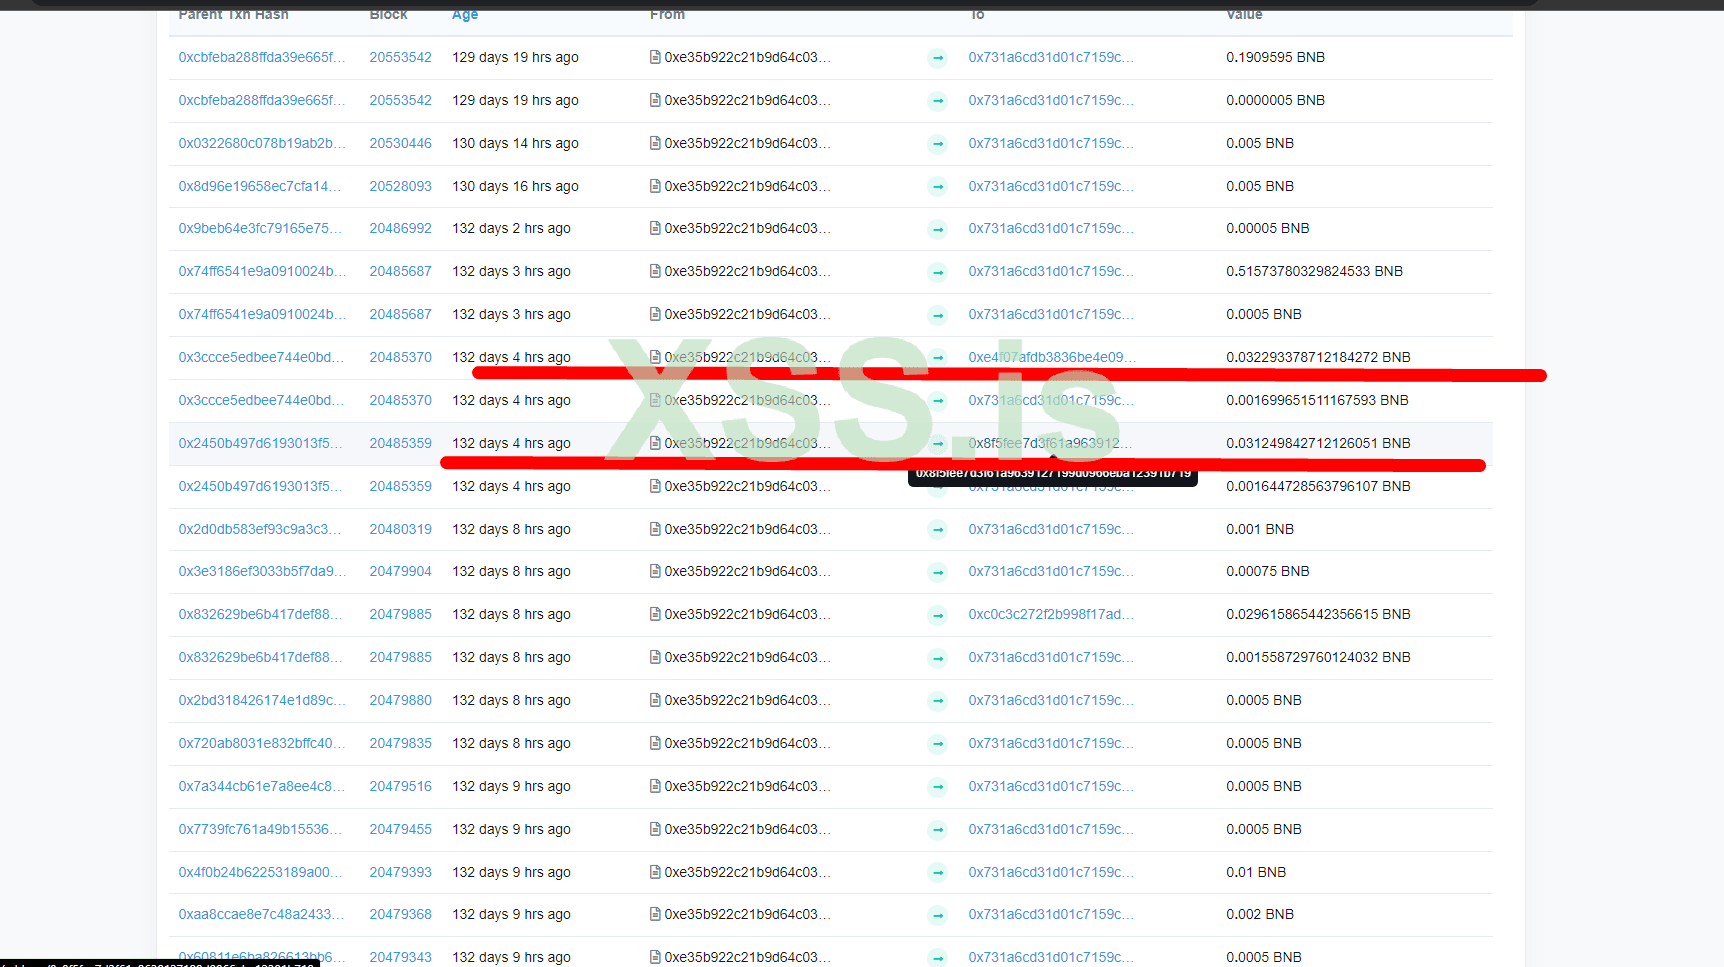
Task: Open recipient address 0xc0c3c272f2b998f17ad
Action: (x=1051, y=614)
